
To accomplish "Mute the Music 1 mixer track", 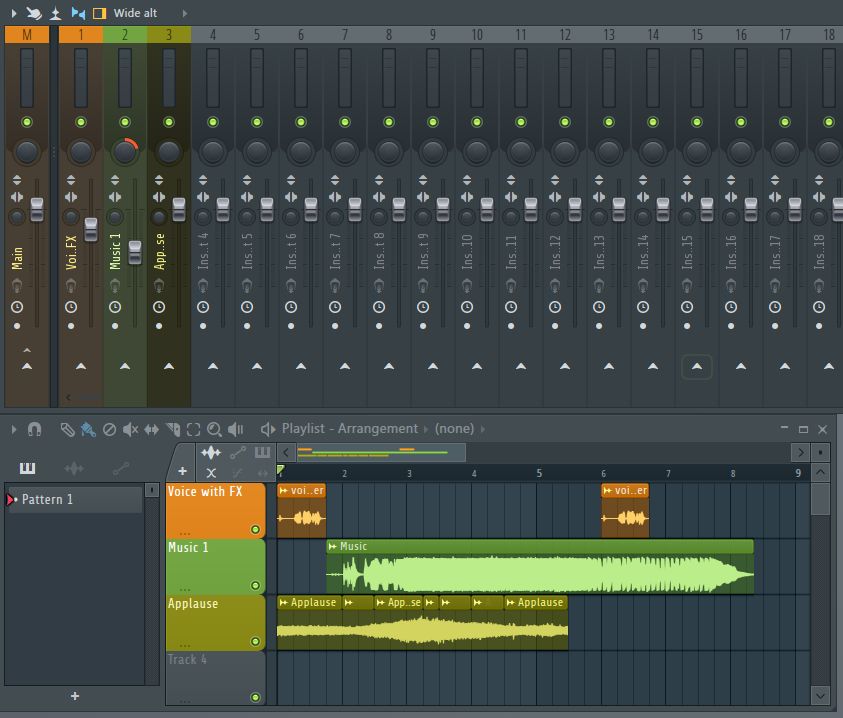I will [125, 122].
